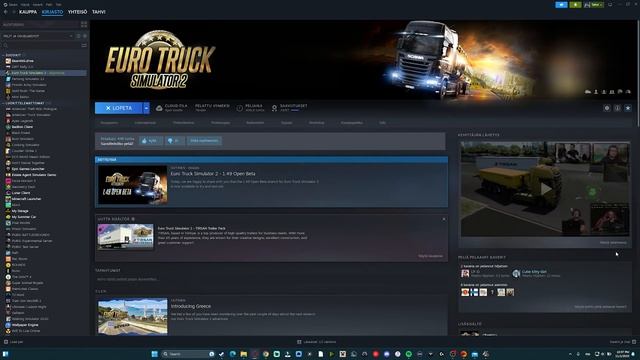Switch library to grid collections view icon
The image size is (640, 360).
pyautogui.click(x=84, y=24)
